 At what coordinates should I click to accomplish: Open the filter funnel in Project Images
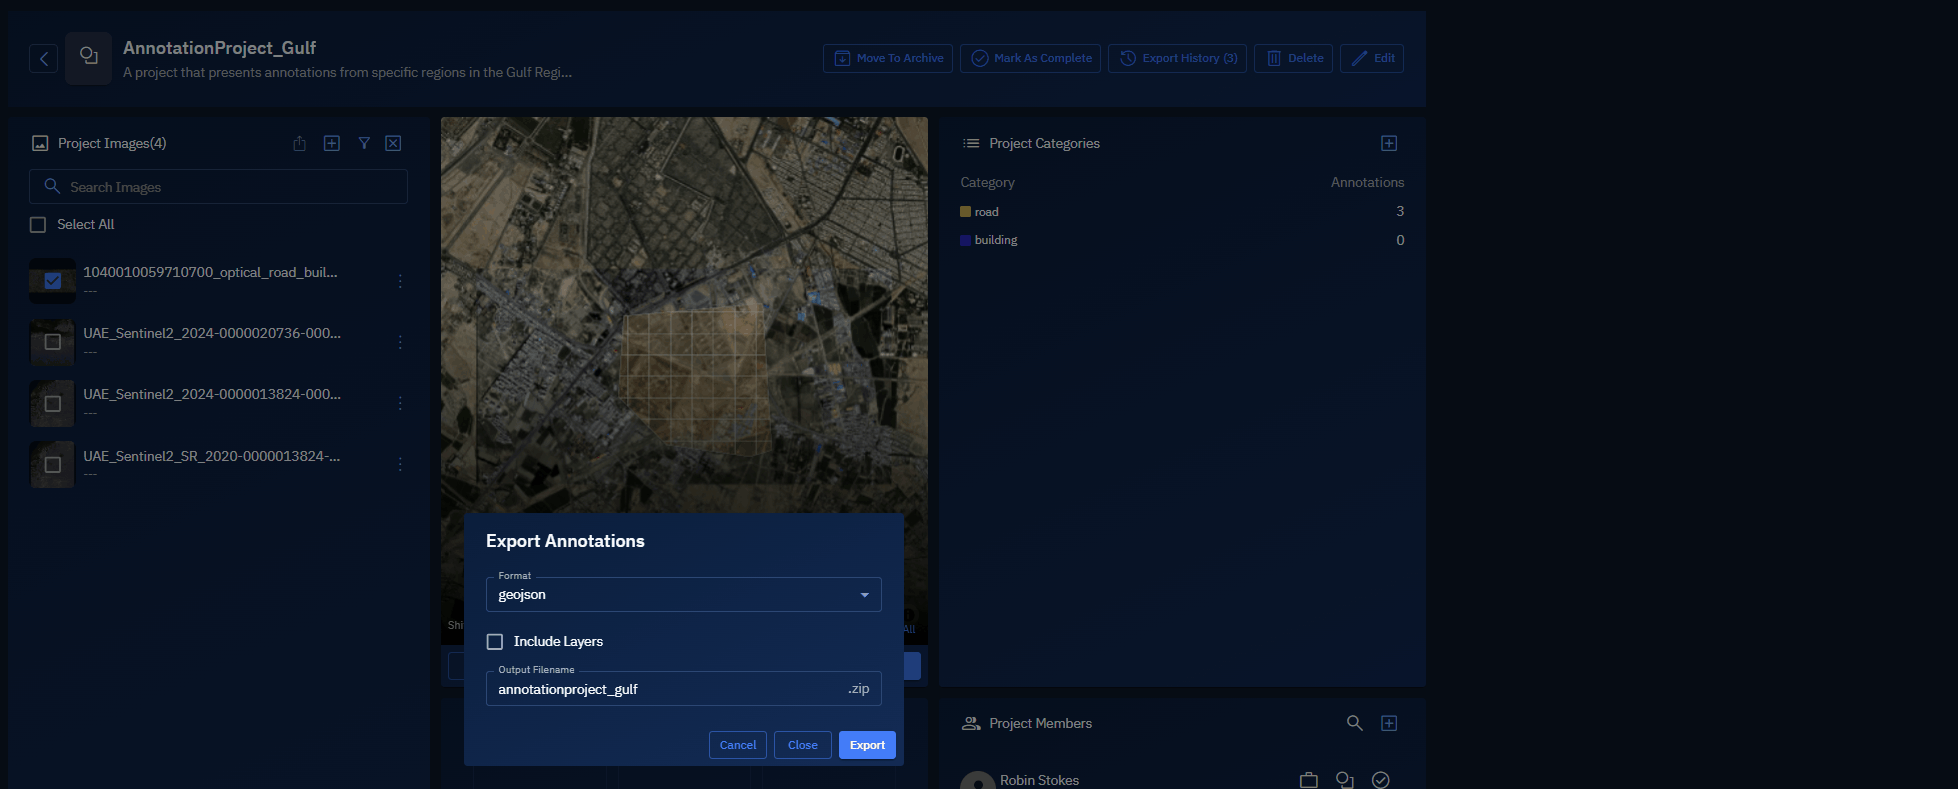pyautogui.click(x=364, y=144)
